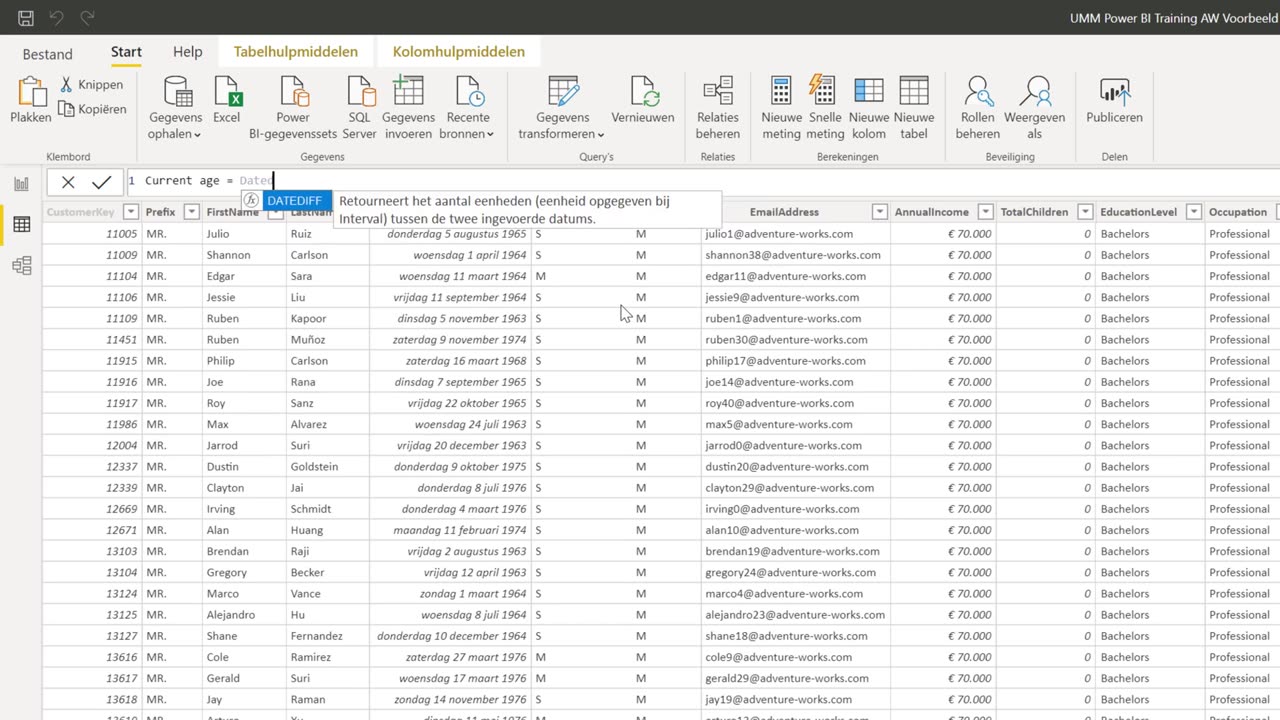Click customer key 13616 cell
The image size is (1280, 720).
click(121, 657)
